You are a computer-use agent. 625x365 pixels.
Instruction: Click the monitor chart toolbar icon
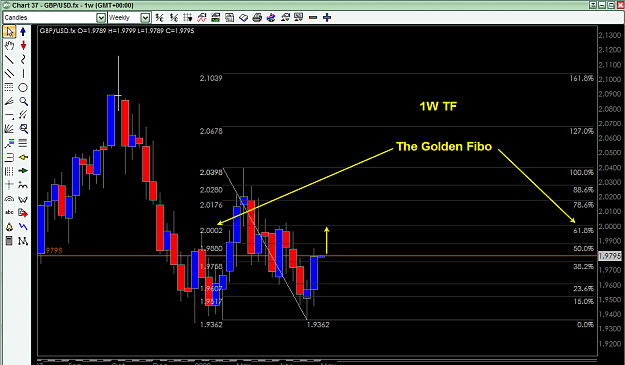click(299, 18)
